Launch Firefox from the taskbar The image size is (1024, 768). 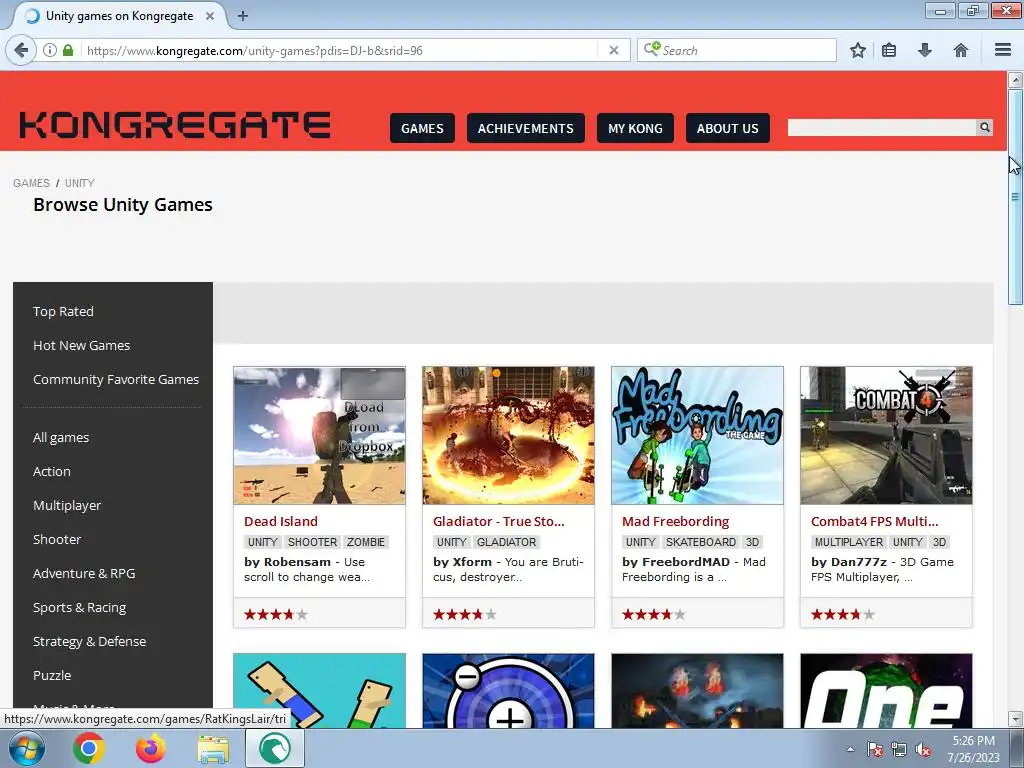coord(150,748)
